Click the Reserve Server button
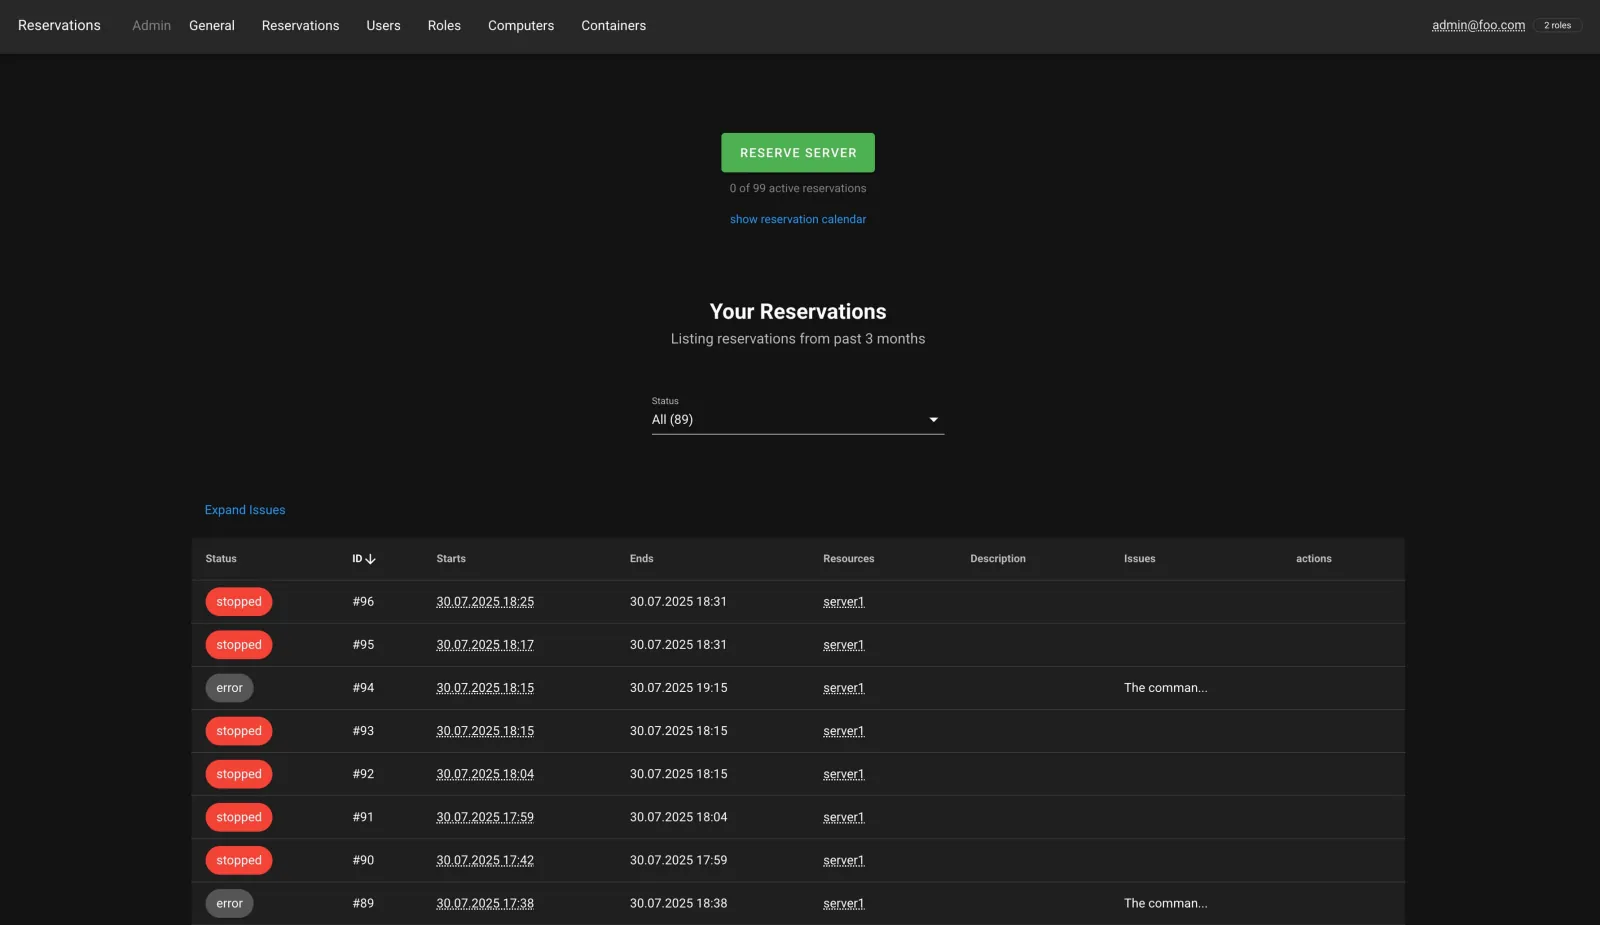The image size is (1600, 925). coord(798,153)
